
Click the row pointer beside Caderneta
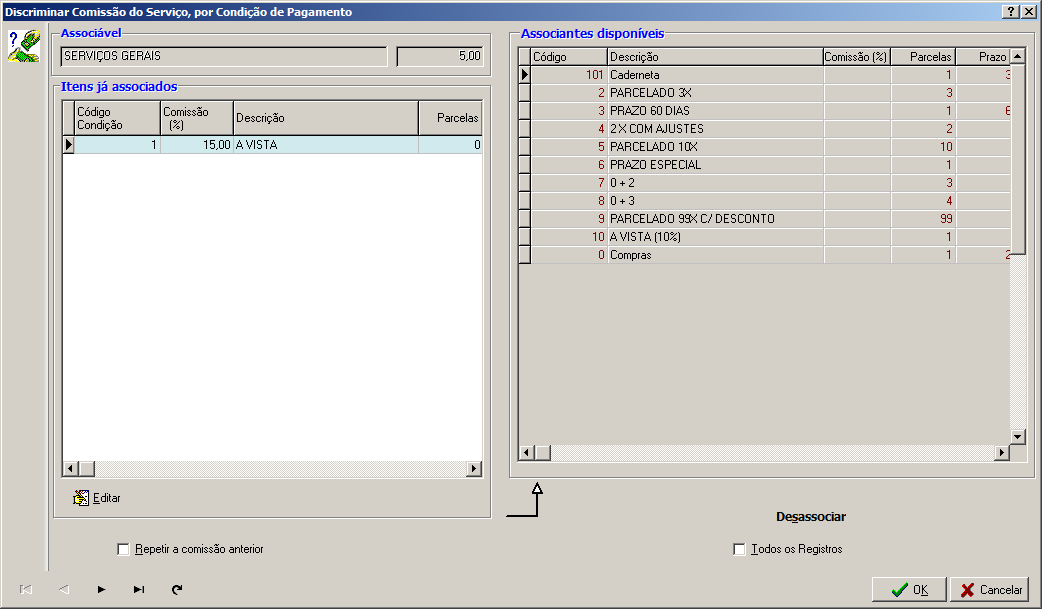coord(524,75)
